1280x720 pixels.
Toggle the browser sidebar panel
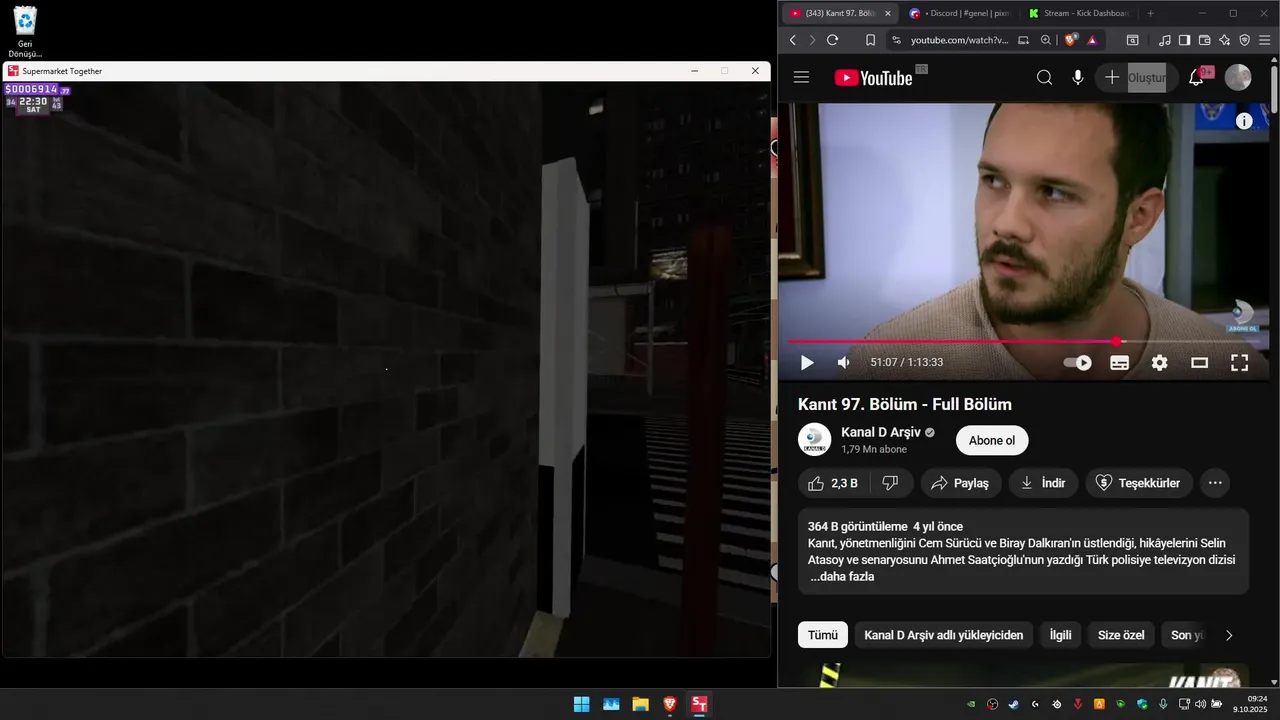pyautogui.click(x=1184, y=40)
